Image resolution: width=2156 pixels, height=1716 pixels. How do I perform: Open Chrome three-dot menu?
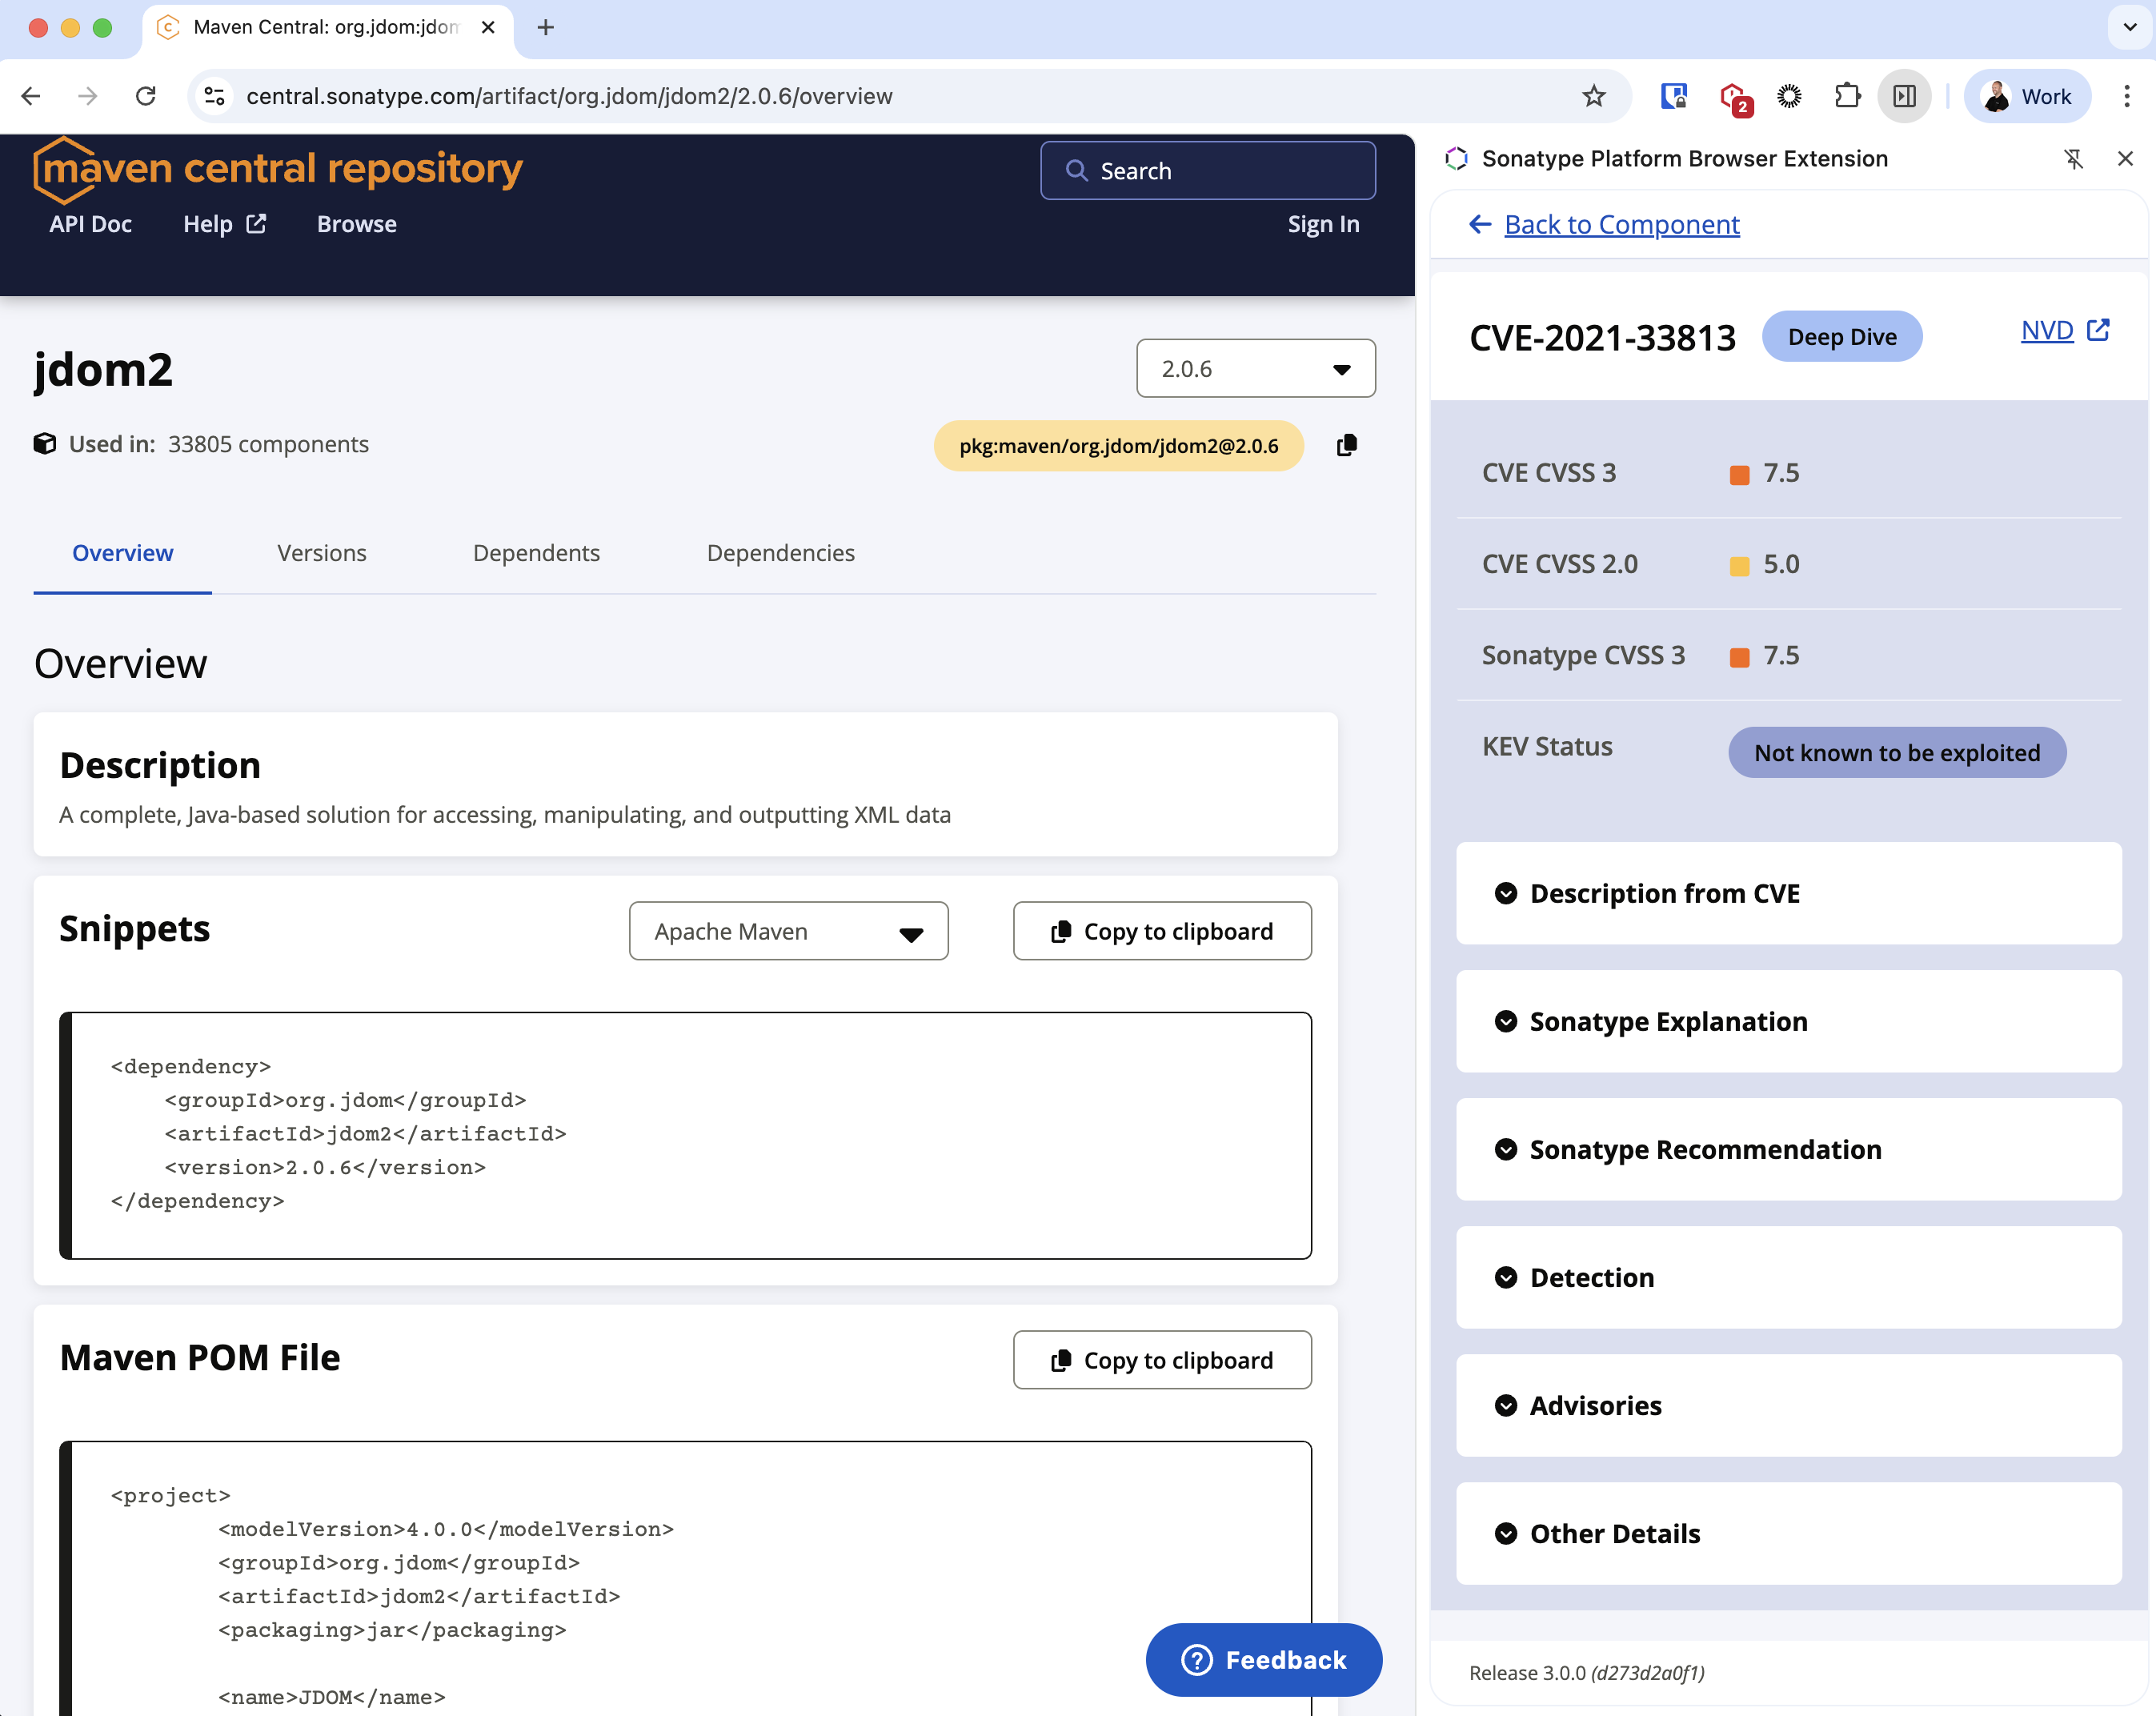point(2126,96)
